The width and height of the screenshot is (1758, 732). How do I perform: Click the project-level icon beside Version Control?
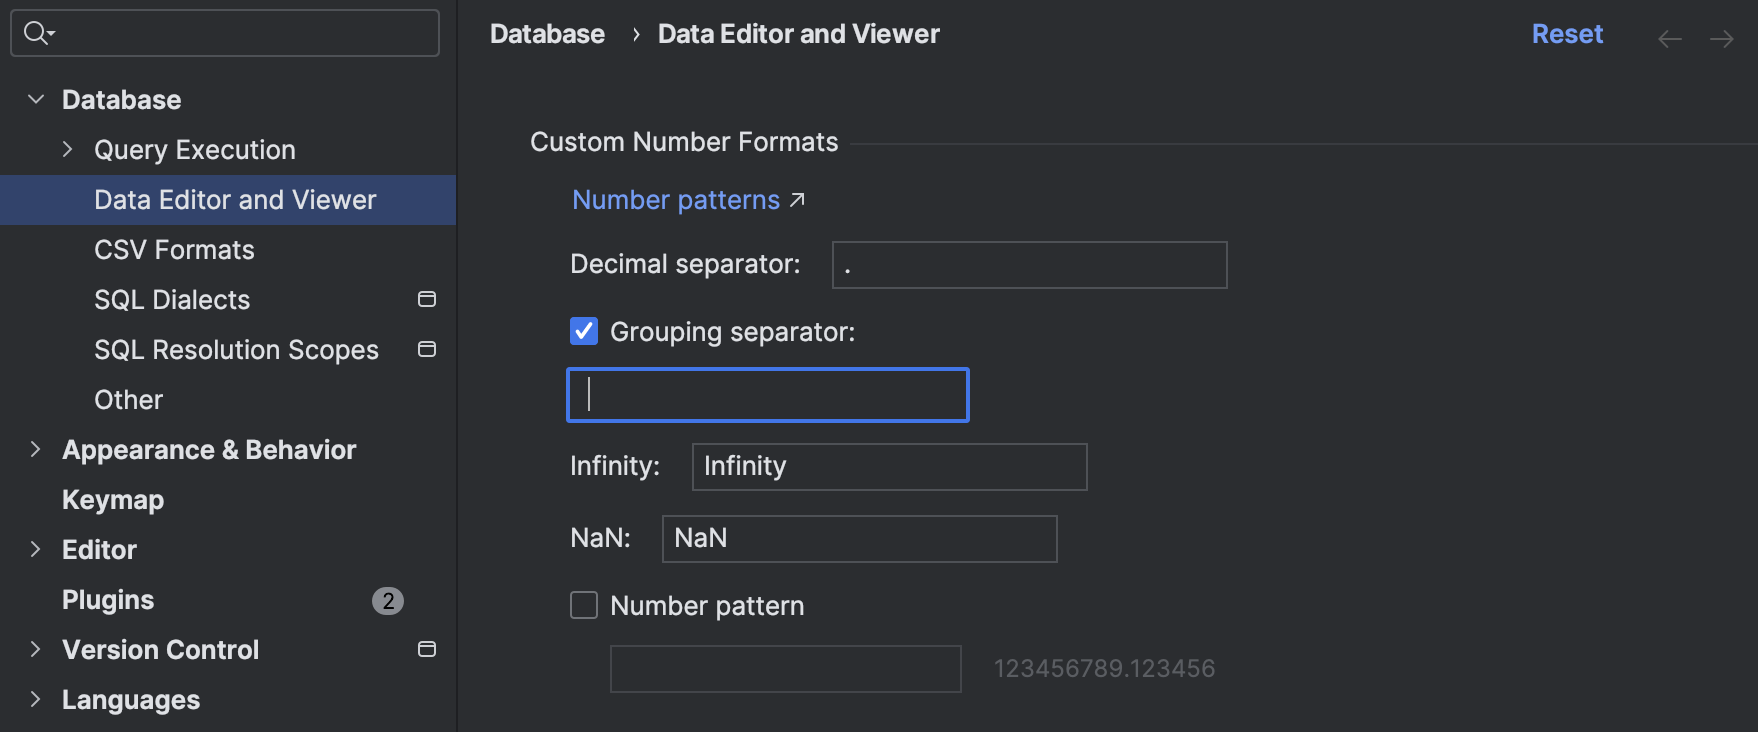[427, 649]
